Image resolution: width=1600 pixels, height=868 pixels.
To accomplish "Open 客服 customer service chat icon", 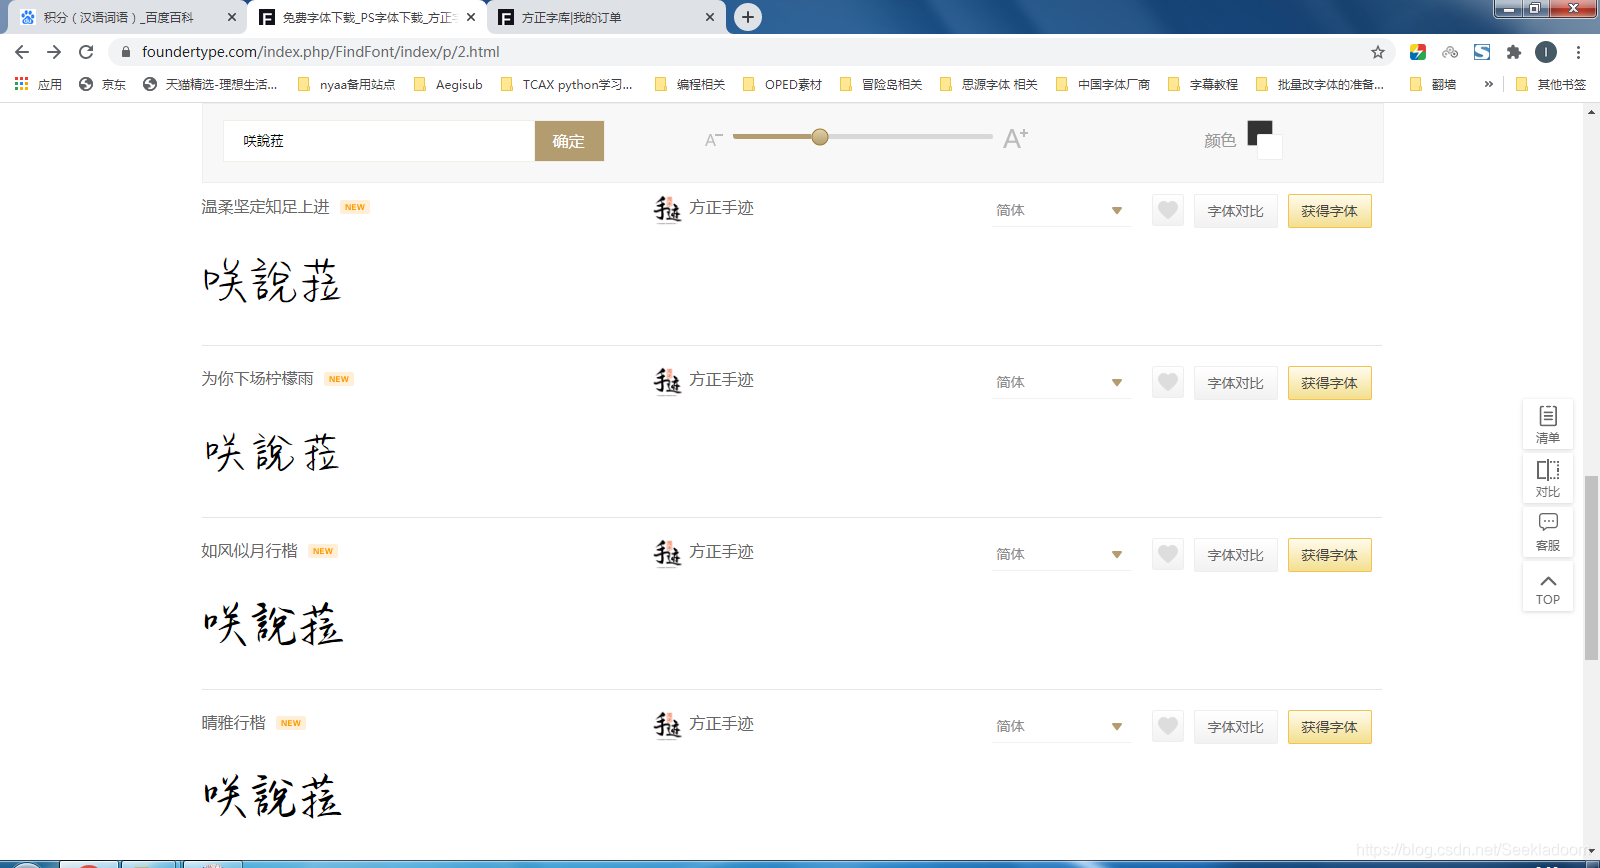I will coord(1548,532).
